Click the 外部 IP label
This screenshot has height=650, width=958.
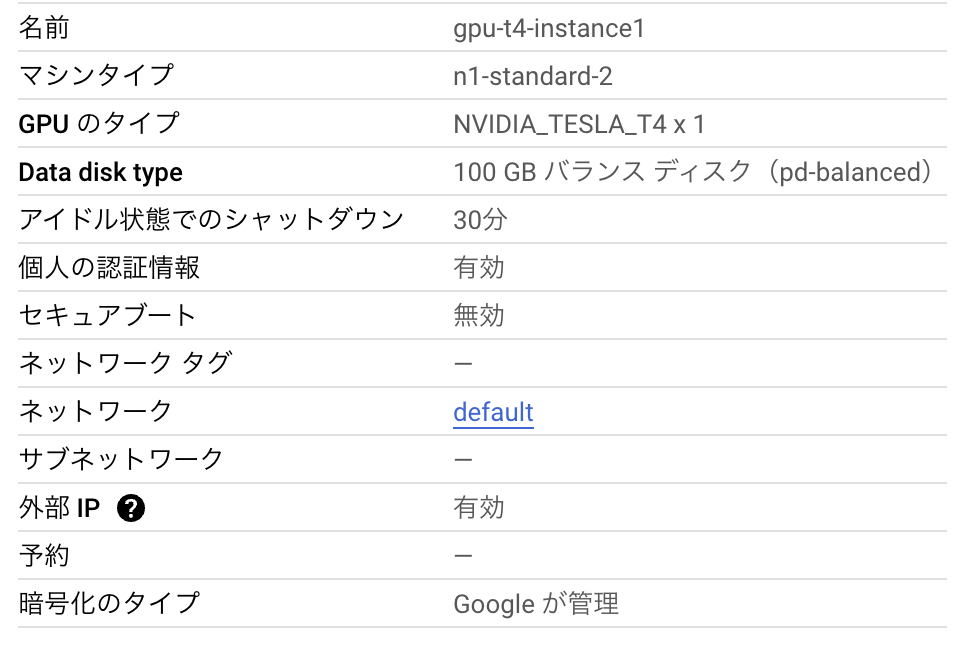click(x=57, y=508)
